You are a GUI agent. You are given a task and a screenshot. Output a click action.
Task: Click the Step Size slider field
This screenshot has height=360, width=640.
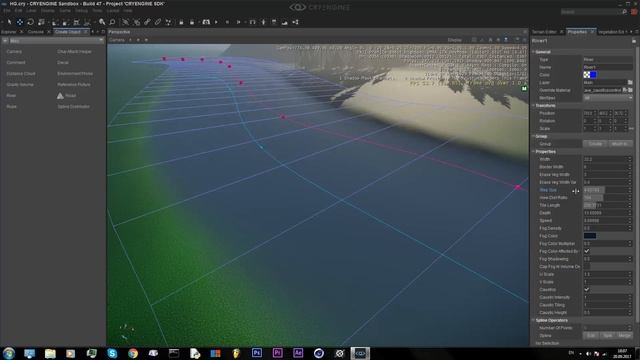tap(608, 190)
